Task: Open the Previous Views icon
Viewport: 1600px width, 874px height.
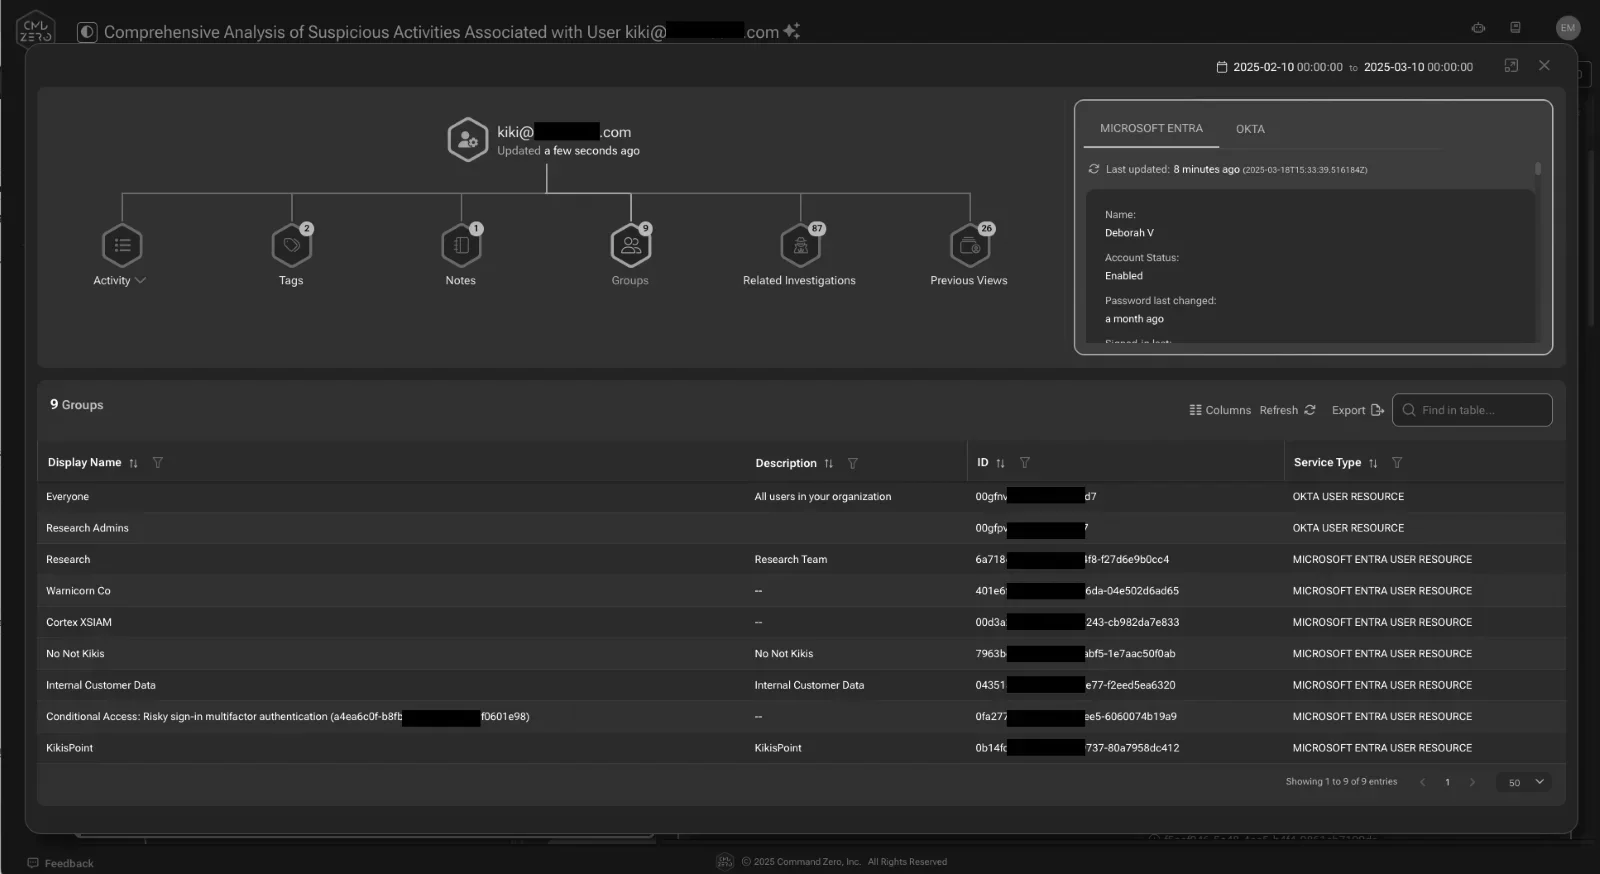Action: point(970,245)
